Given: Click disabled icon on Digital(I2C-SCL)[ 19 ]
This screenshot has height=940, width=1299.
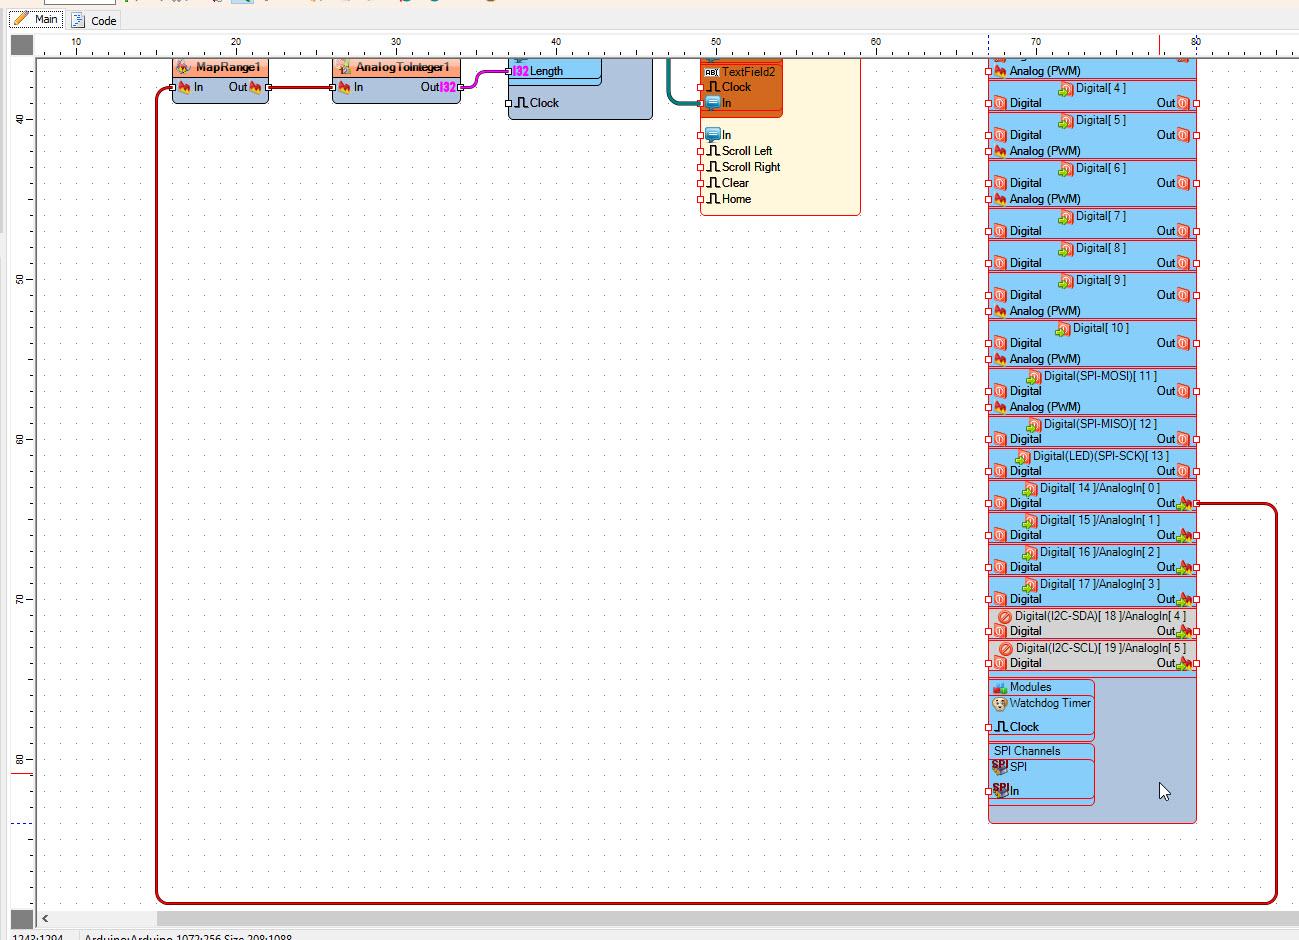Looking at the screenshot, I should point(1005,649).
